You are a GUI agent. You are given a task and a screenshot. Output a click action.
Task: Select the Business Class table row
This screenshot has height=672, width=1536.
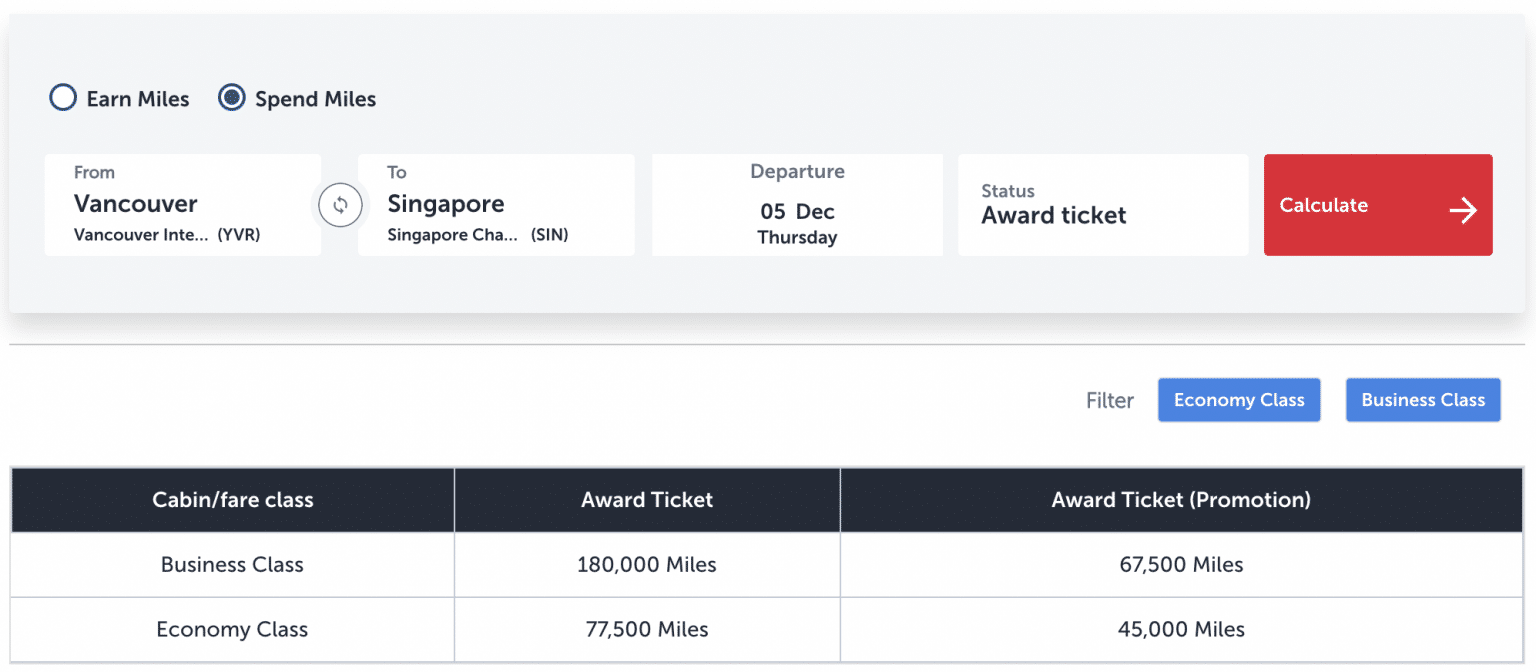point(232,564)
